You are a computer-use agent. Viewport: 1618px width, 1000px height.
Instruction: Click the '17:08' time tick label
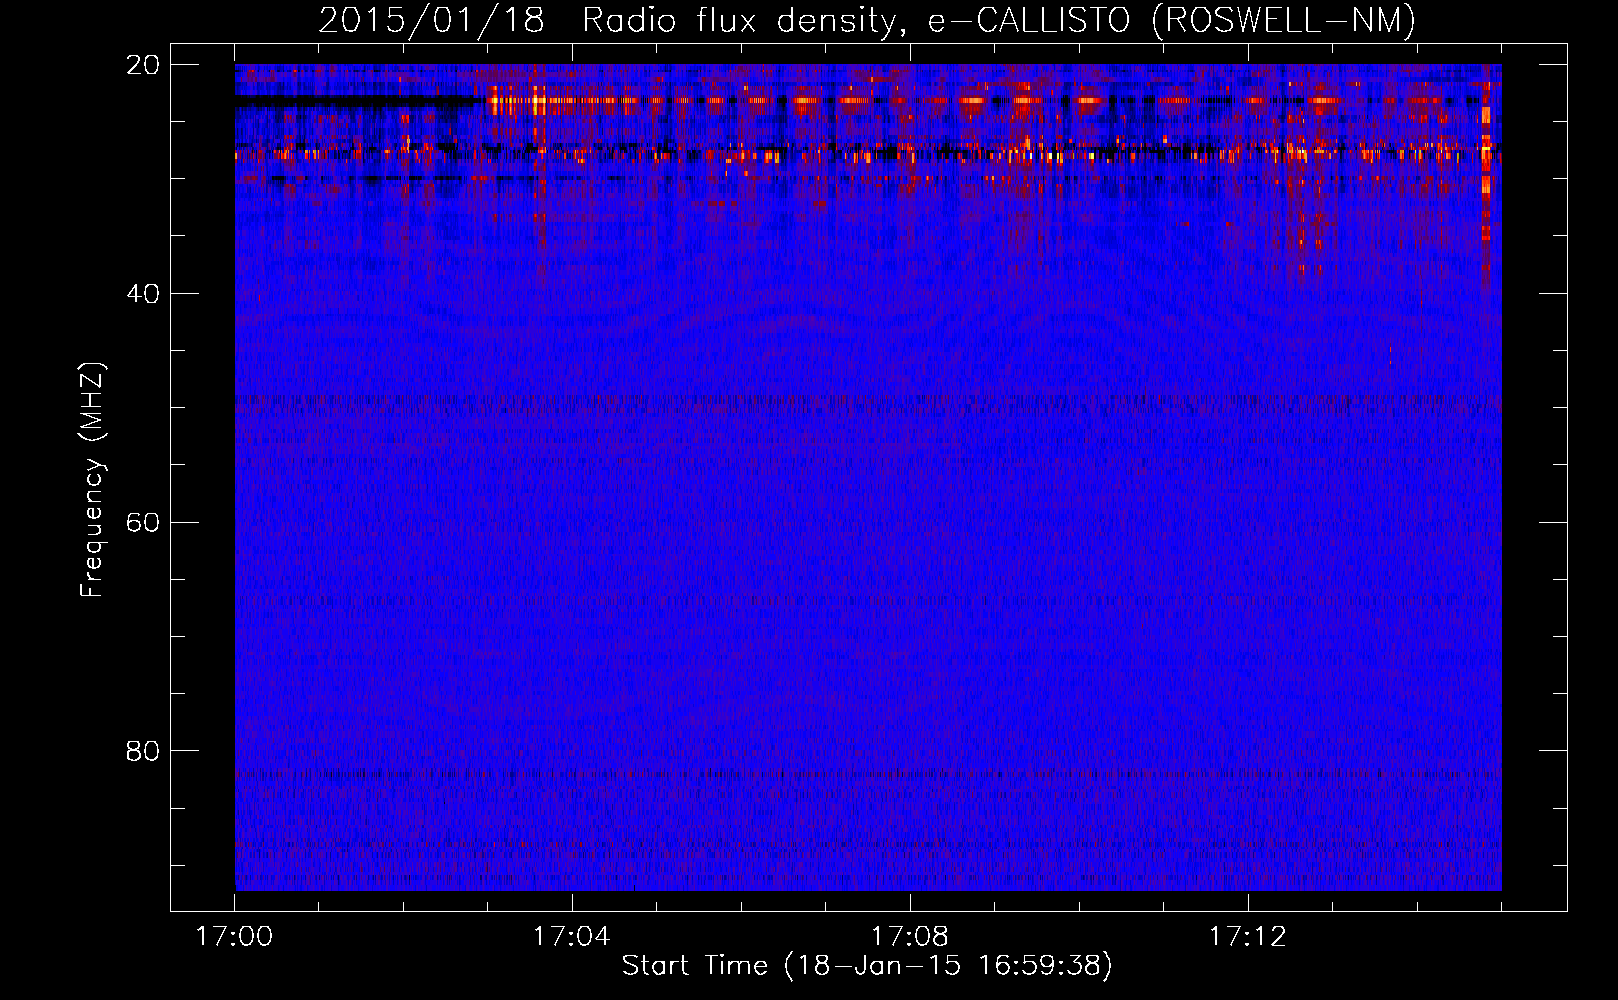click(910, 936)
